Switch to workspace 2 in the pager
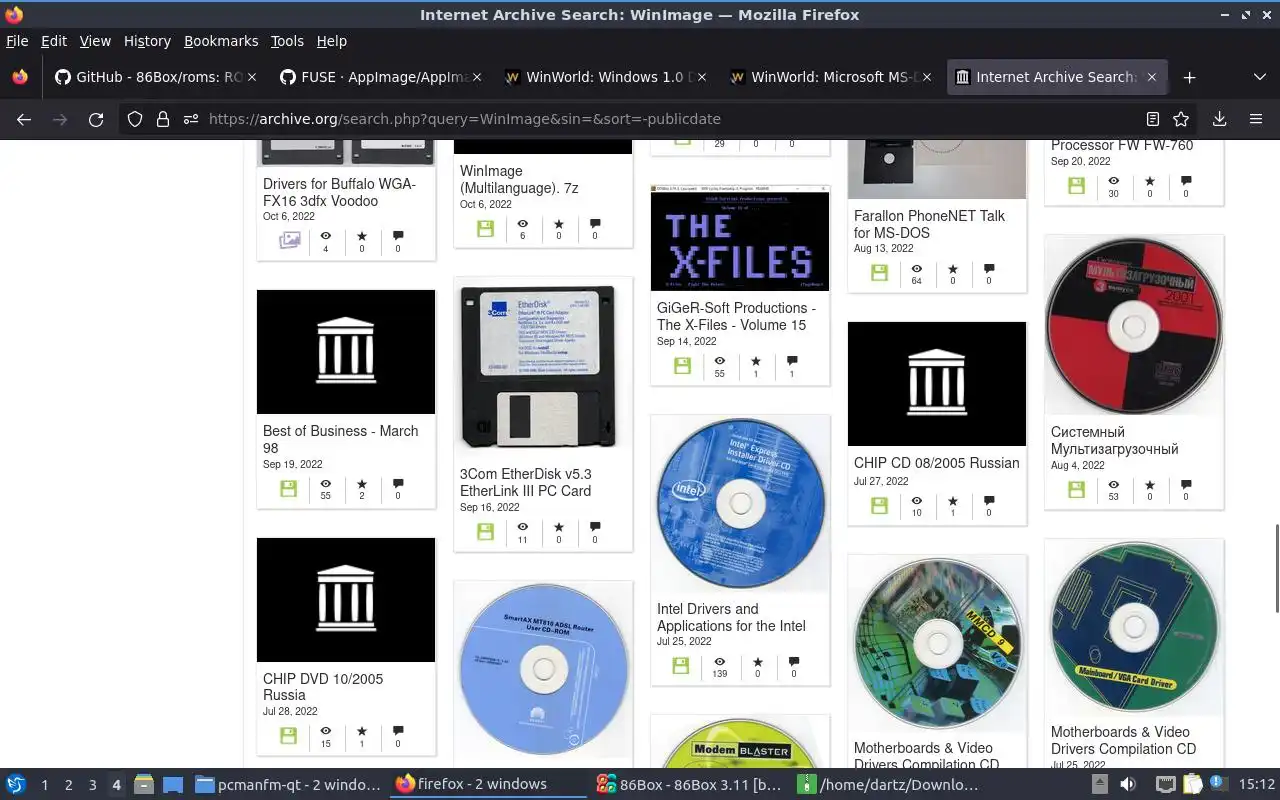Image resolution: width=1280 pixels, height=800 pixels. click(68, 785)
